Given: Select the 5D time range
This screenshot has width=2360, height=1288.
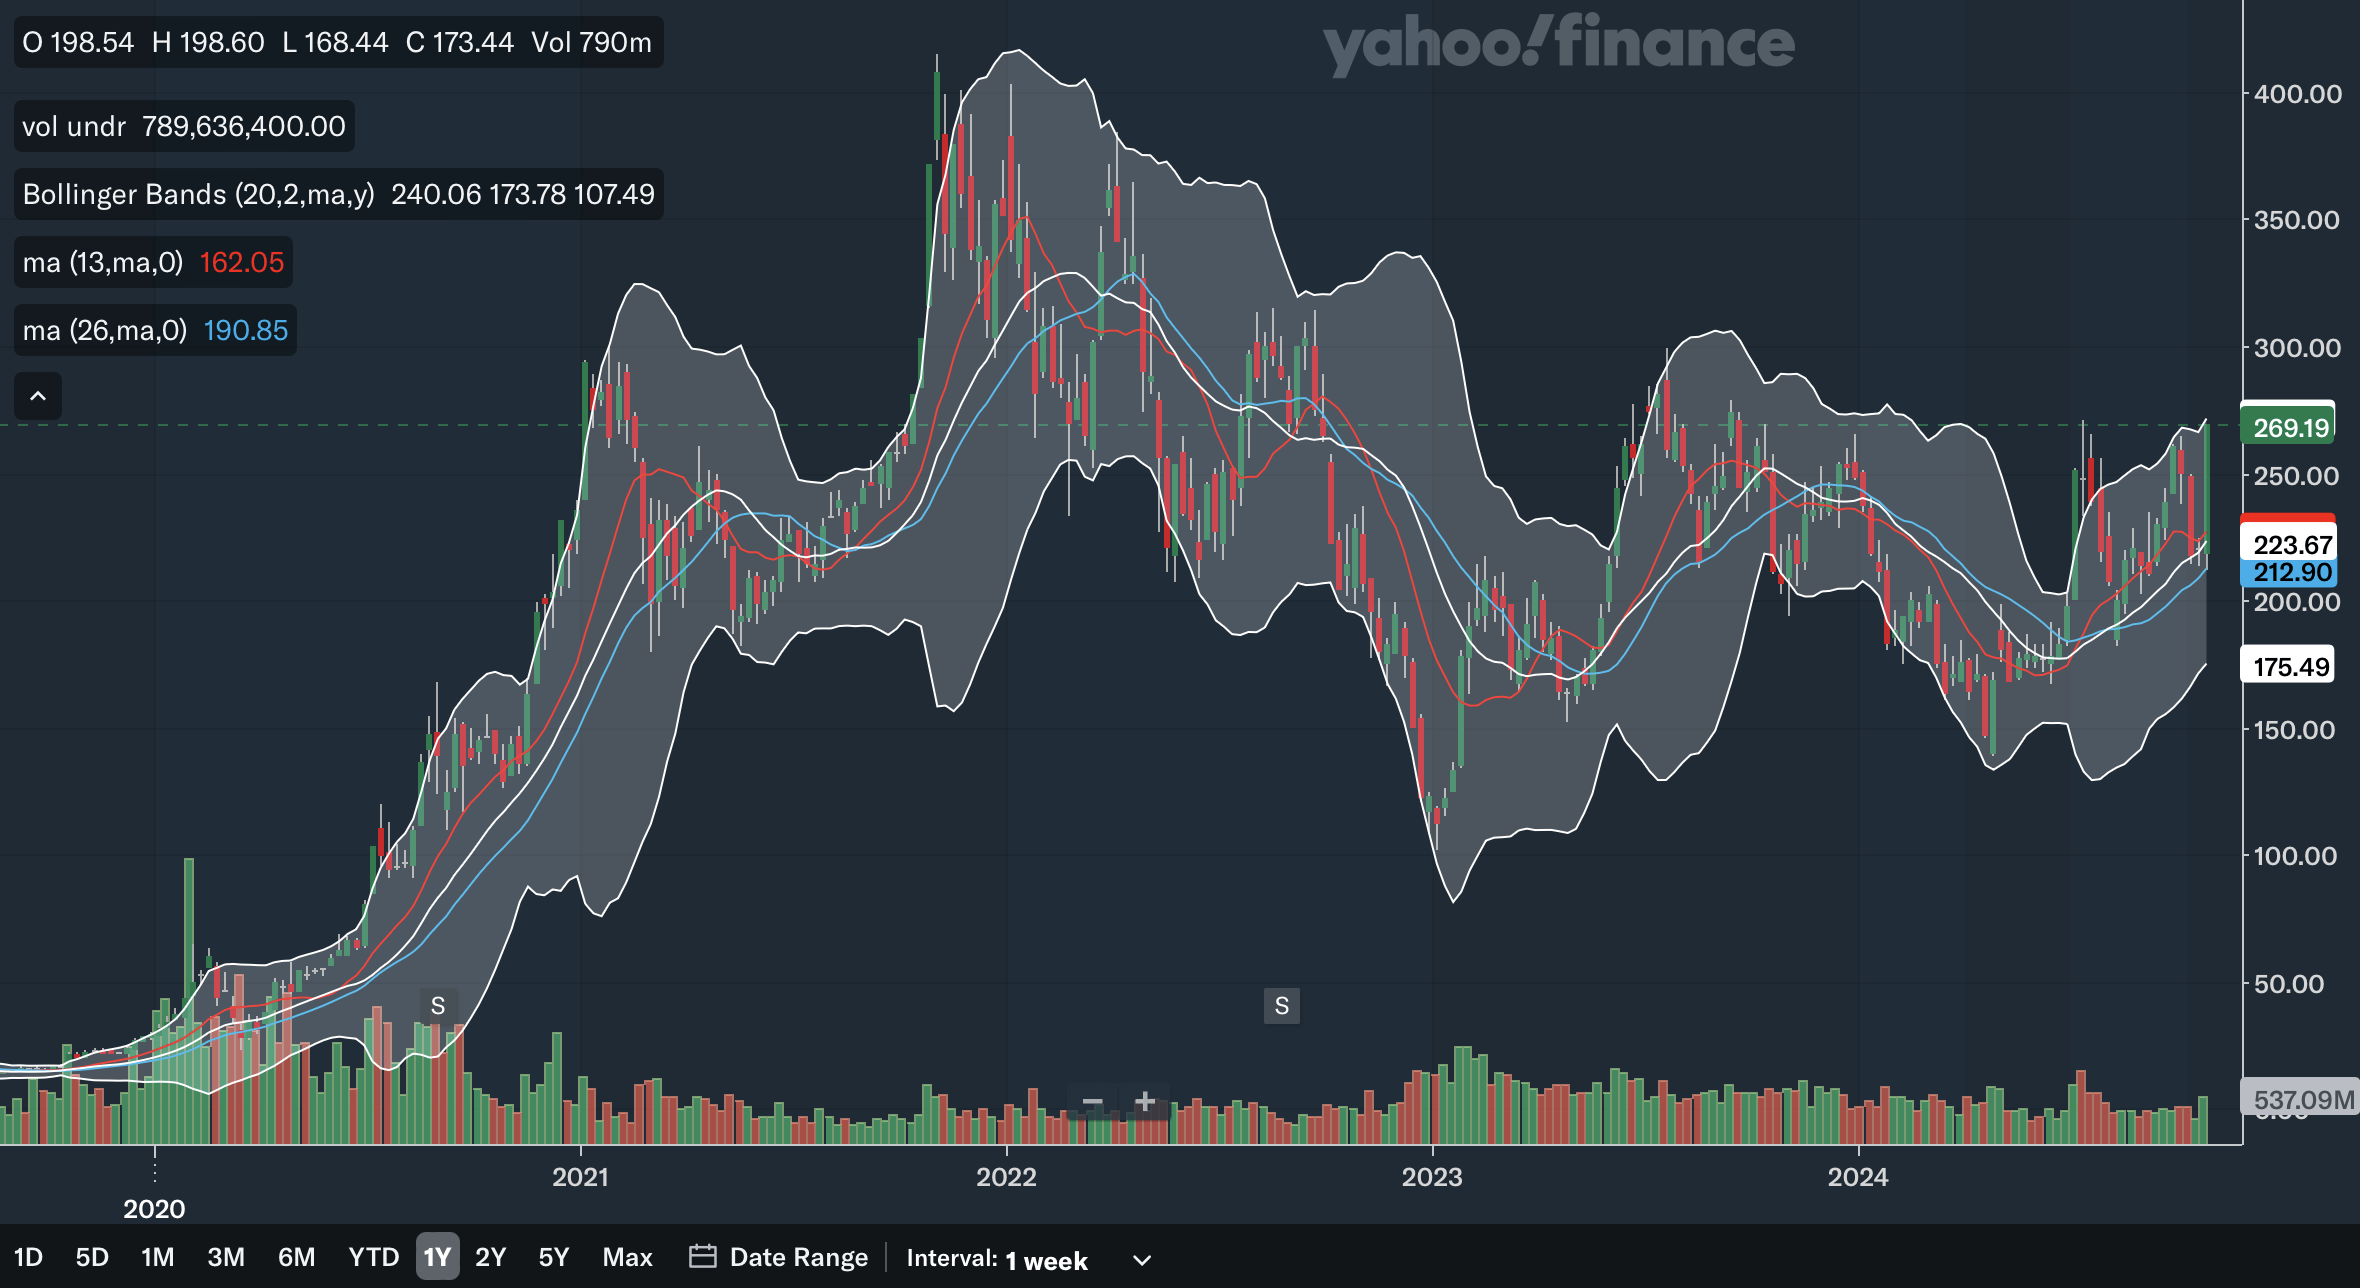Looking at the screenshot, I should coord(92,1257).
